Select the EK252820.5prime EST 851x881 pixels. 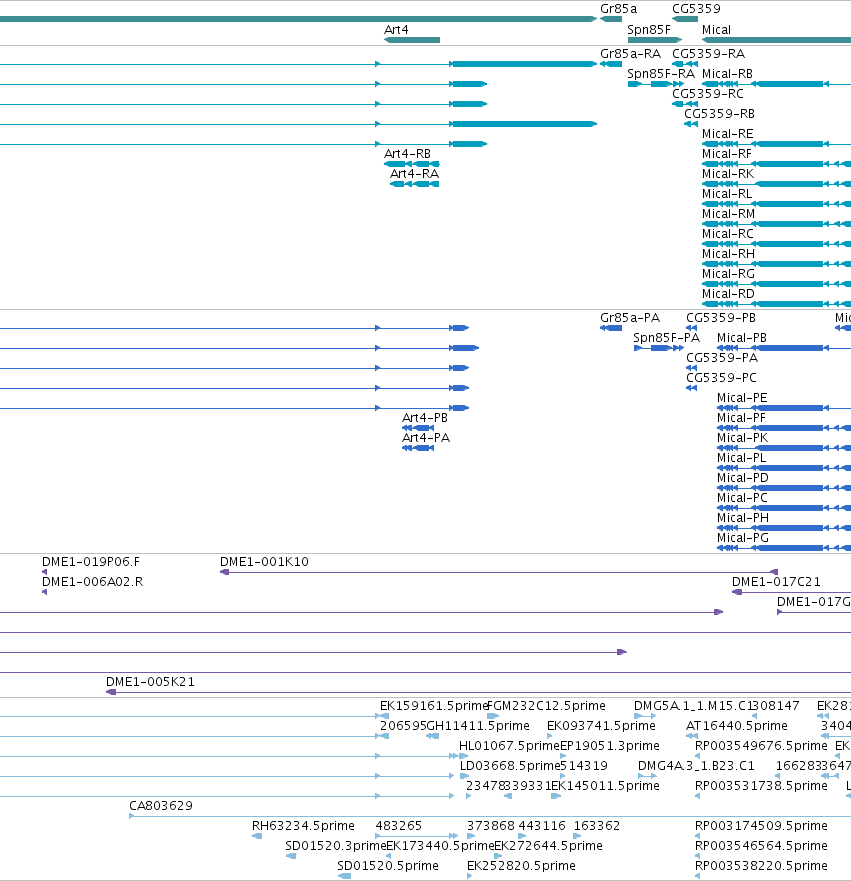click(x=470, y=877)
